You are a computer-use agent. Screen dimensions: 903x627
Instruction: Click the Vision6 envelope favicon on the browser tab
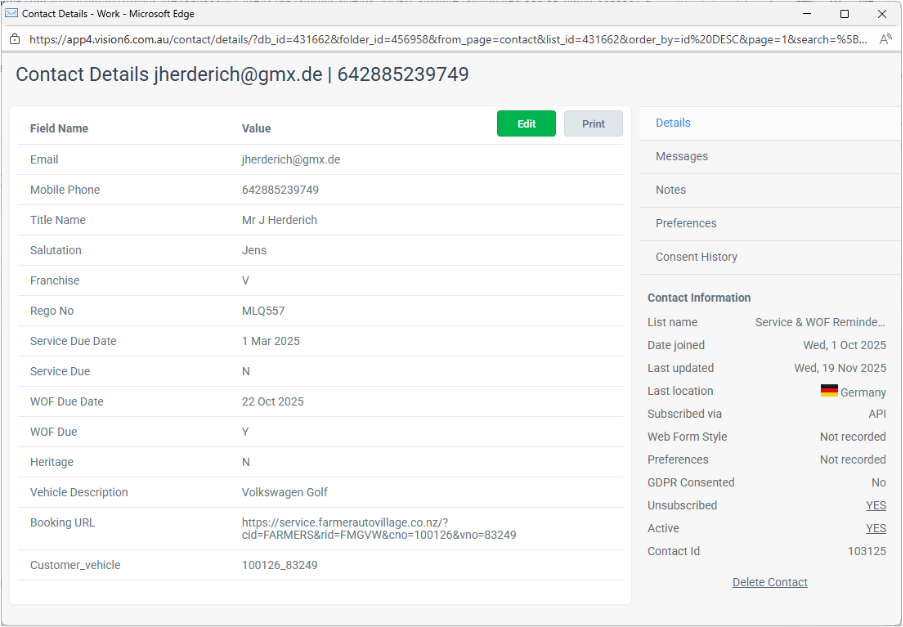11,14
